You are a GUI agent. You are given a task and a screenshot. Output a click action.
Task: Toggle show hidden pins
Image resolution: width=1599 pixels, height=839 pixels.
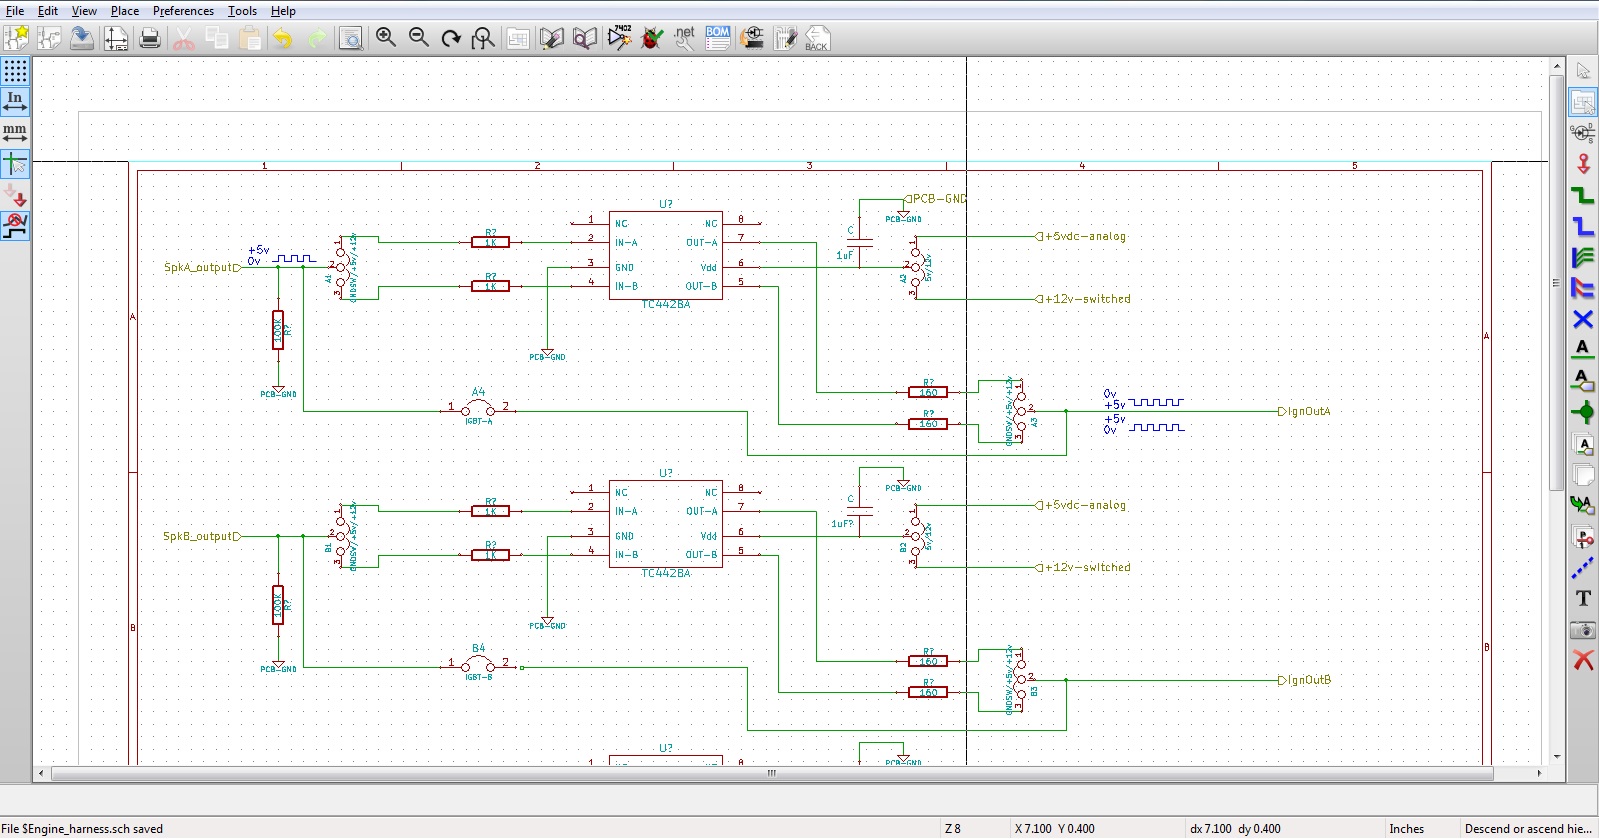pyautogui.click(x=15, y=195)
